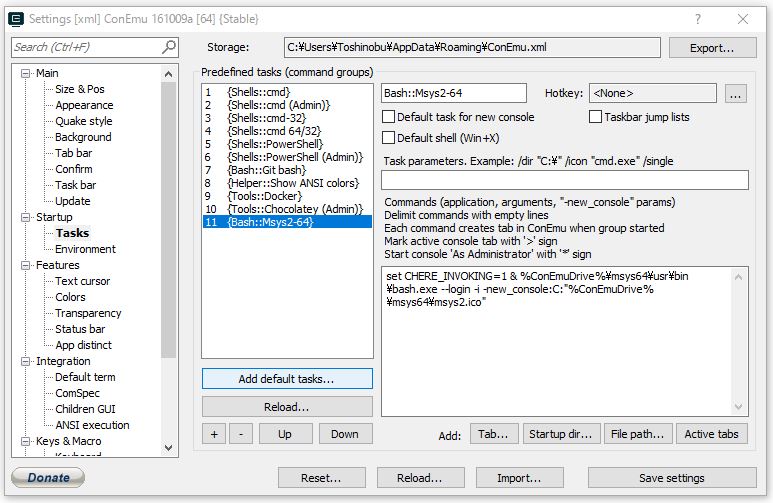Collapse the Startup tree node
The image size is (773, 503).
click(25, 217)
